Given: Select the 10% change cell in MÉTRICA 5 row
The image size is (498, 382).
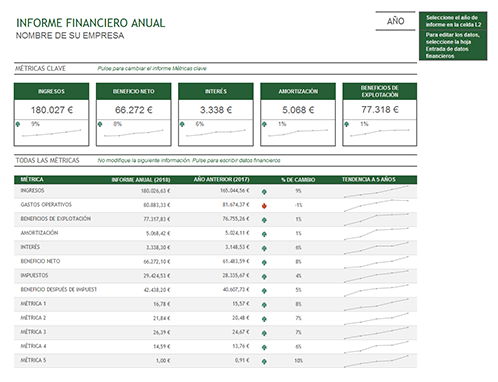Looking at the screenshot, I should tap(298, 361).
